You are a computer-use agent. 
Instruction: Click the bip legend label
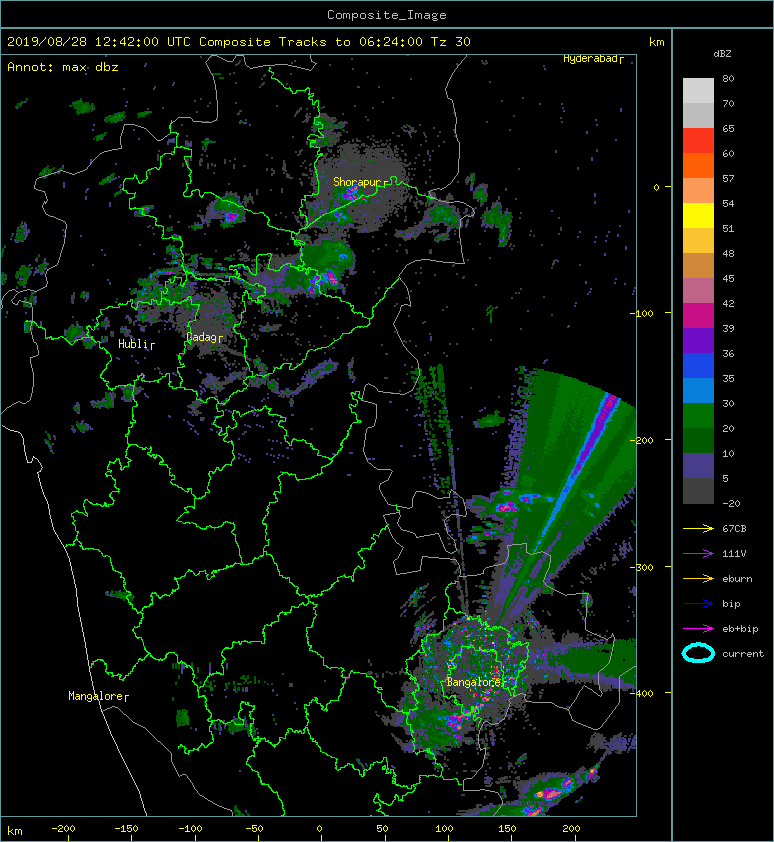click(732, 604)
